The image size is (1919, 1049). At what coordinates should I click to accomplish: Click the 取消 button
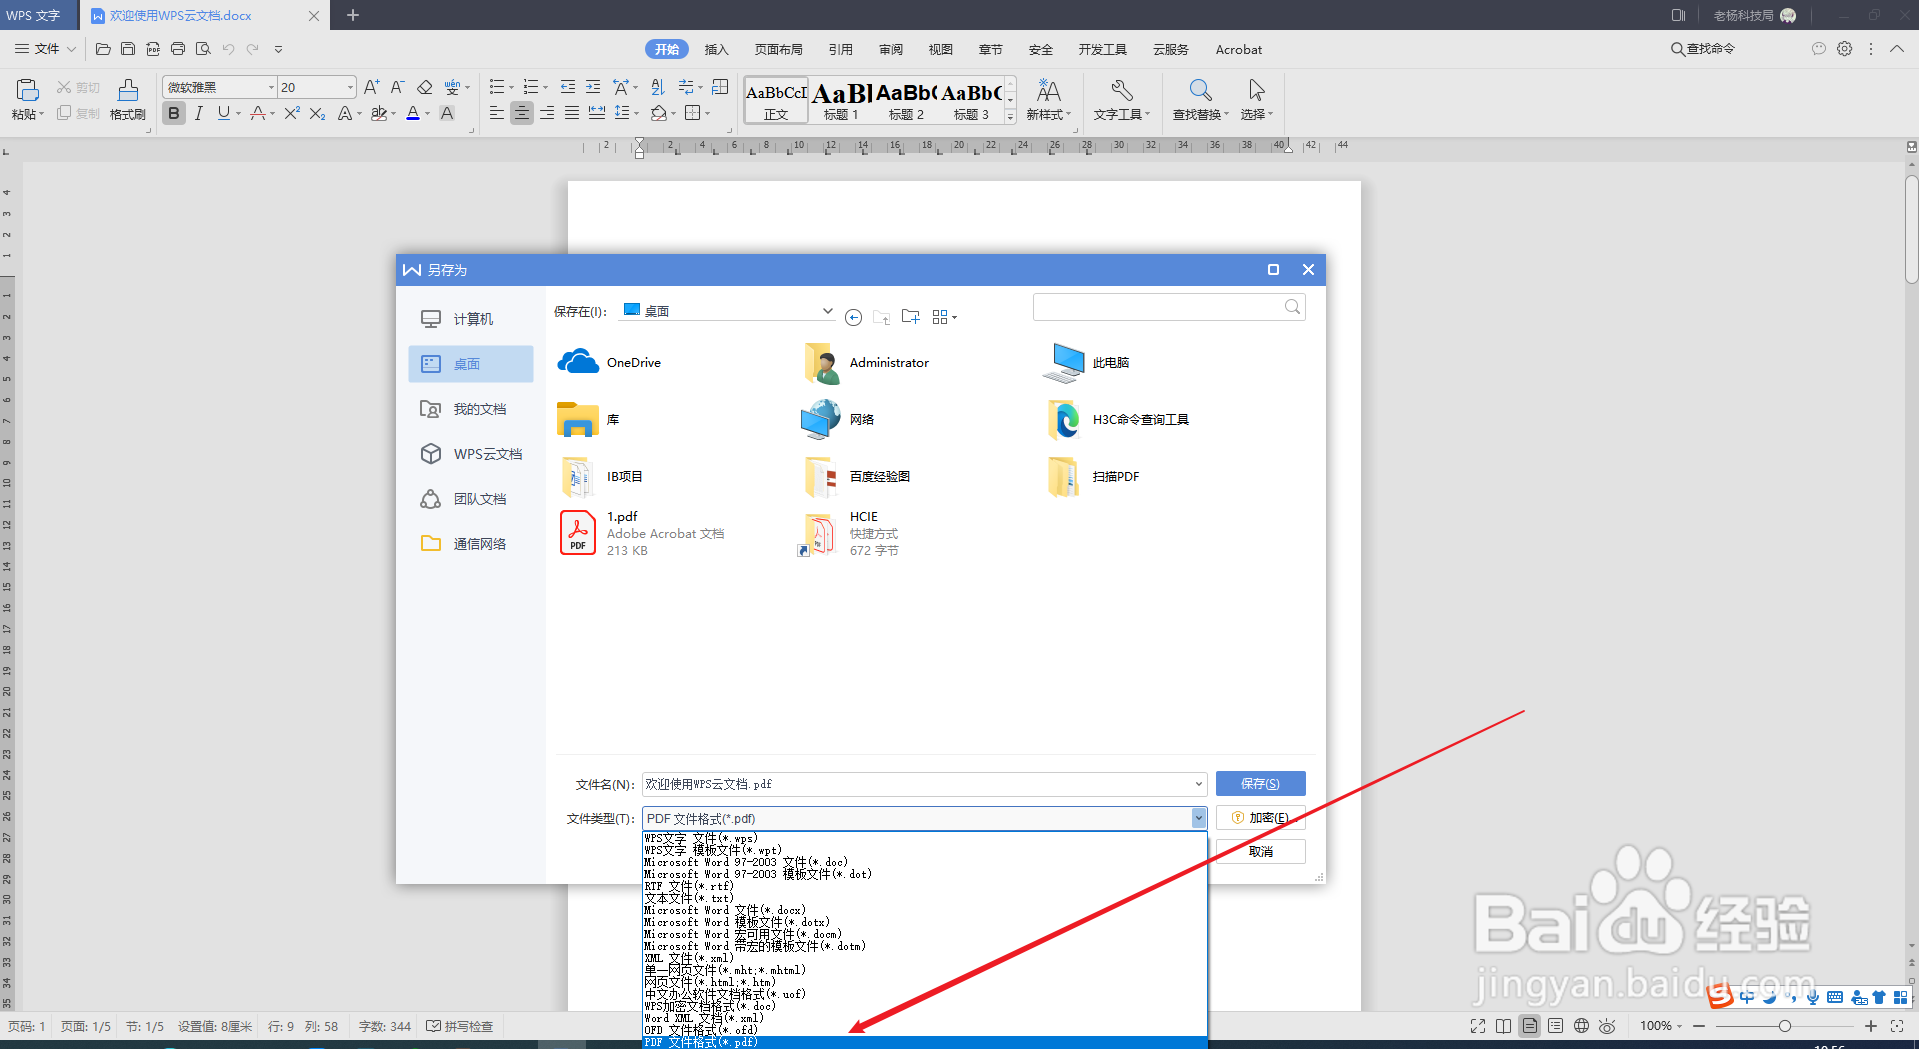pyautogui.click(x=1260, y=851)
